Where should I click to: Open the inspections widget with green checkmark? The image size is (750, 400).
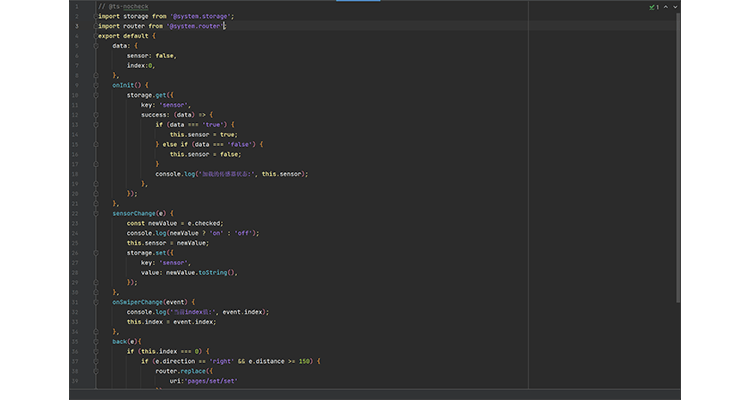pyautogui.click(x=653, y=6)
